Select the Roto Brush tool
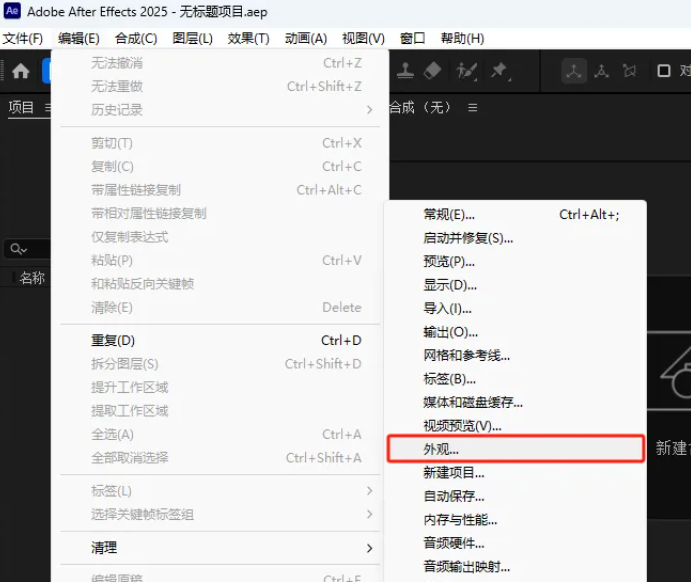Image resolution: width=691 pixels, height=582 pixels. (x=465, y=71)
